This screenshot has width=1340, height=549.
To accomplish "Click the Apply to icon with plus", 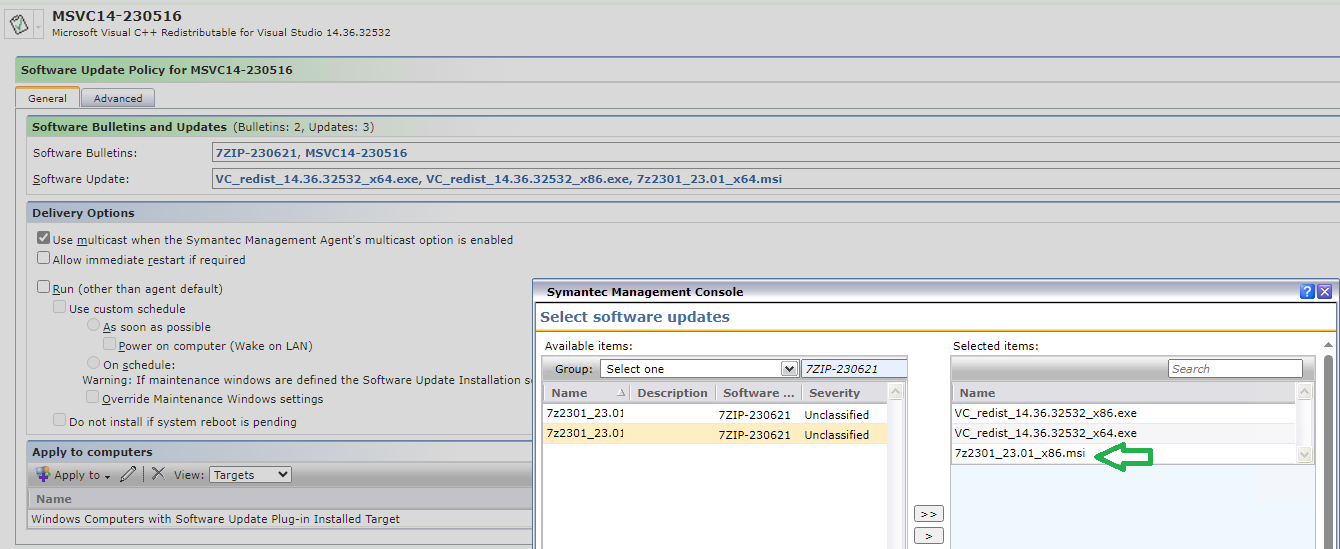I will coord(43,475).
